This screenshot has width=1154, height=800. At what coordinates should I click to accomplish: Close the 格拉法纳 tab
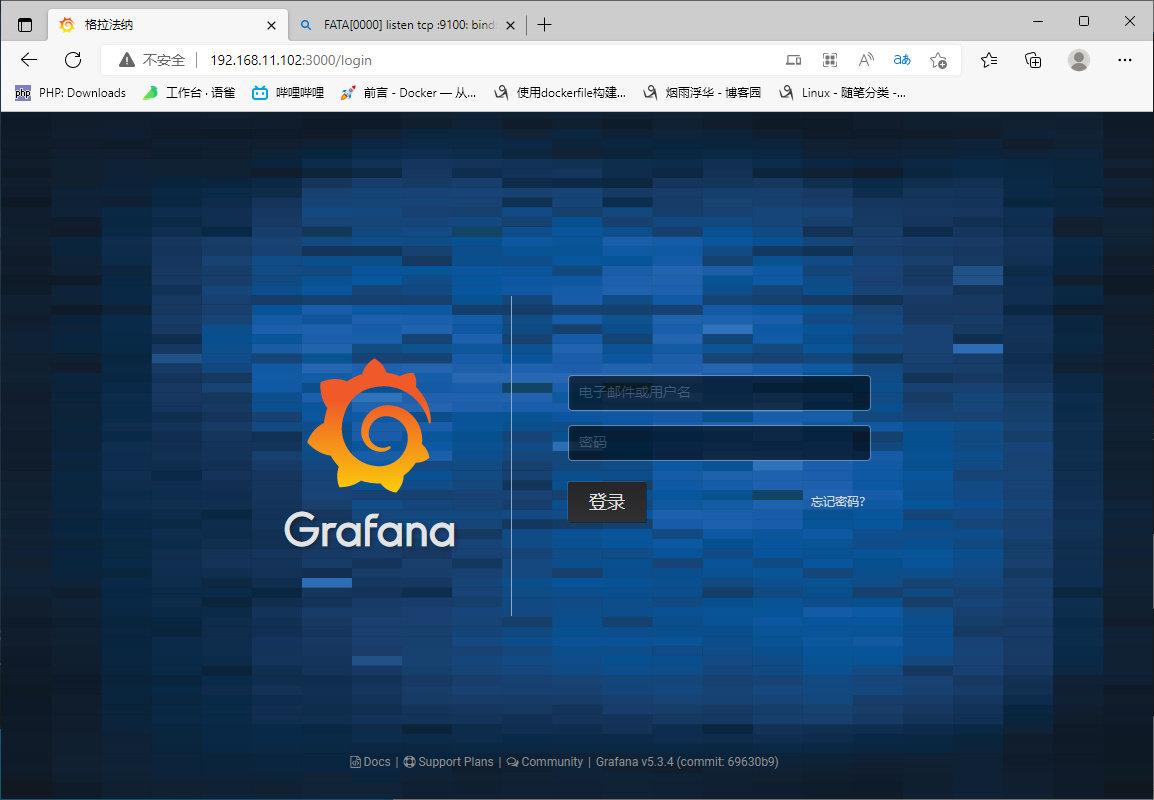pos(272,25)
